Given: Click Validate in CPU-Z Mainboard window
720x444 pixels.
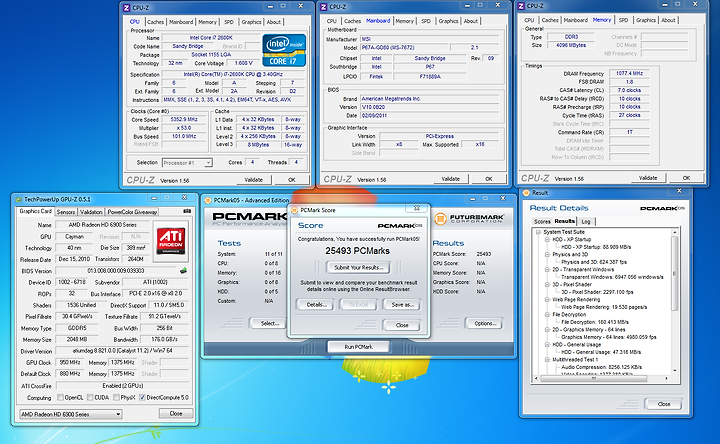Looking at the screenshot, I should point(450,179).
